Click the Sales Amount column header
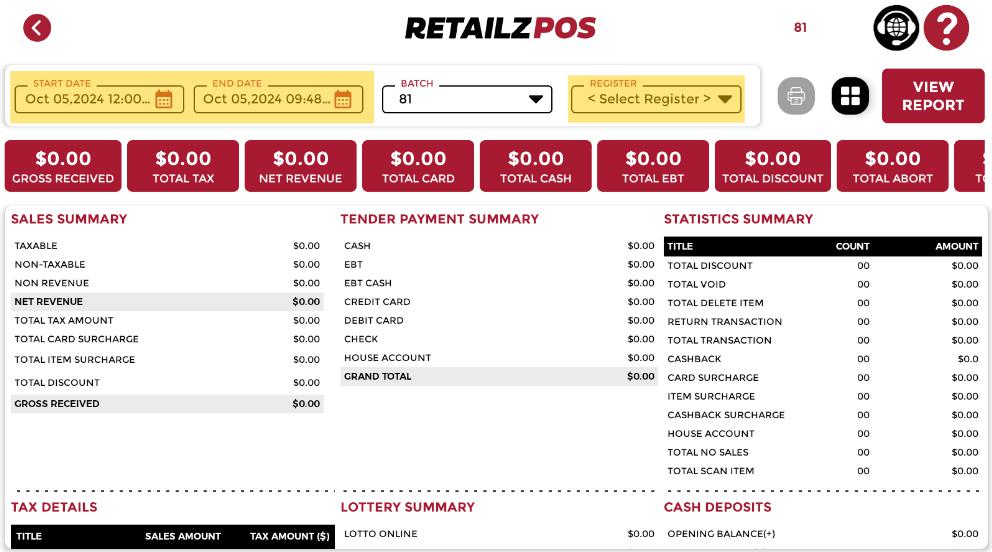Image resolution: width=992 pixels, height=552 pixels. pyautogui.click(x=183, y=536)
